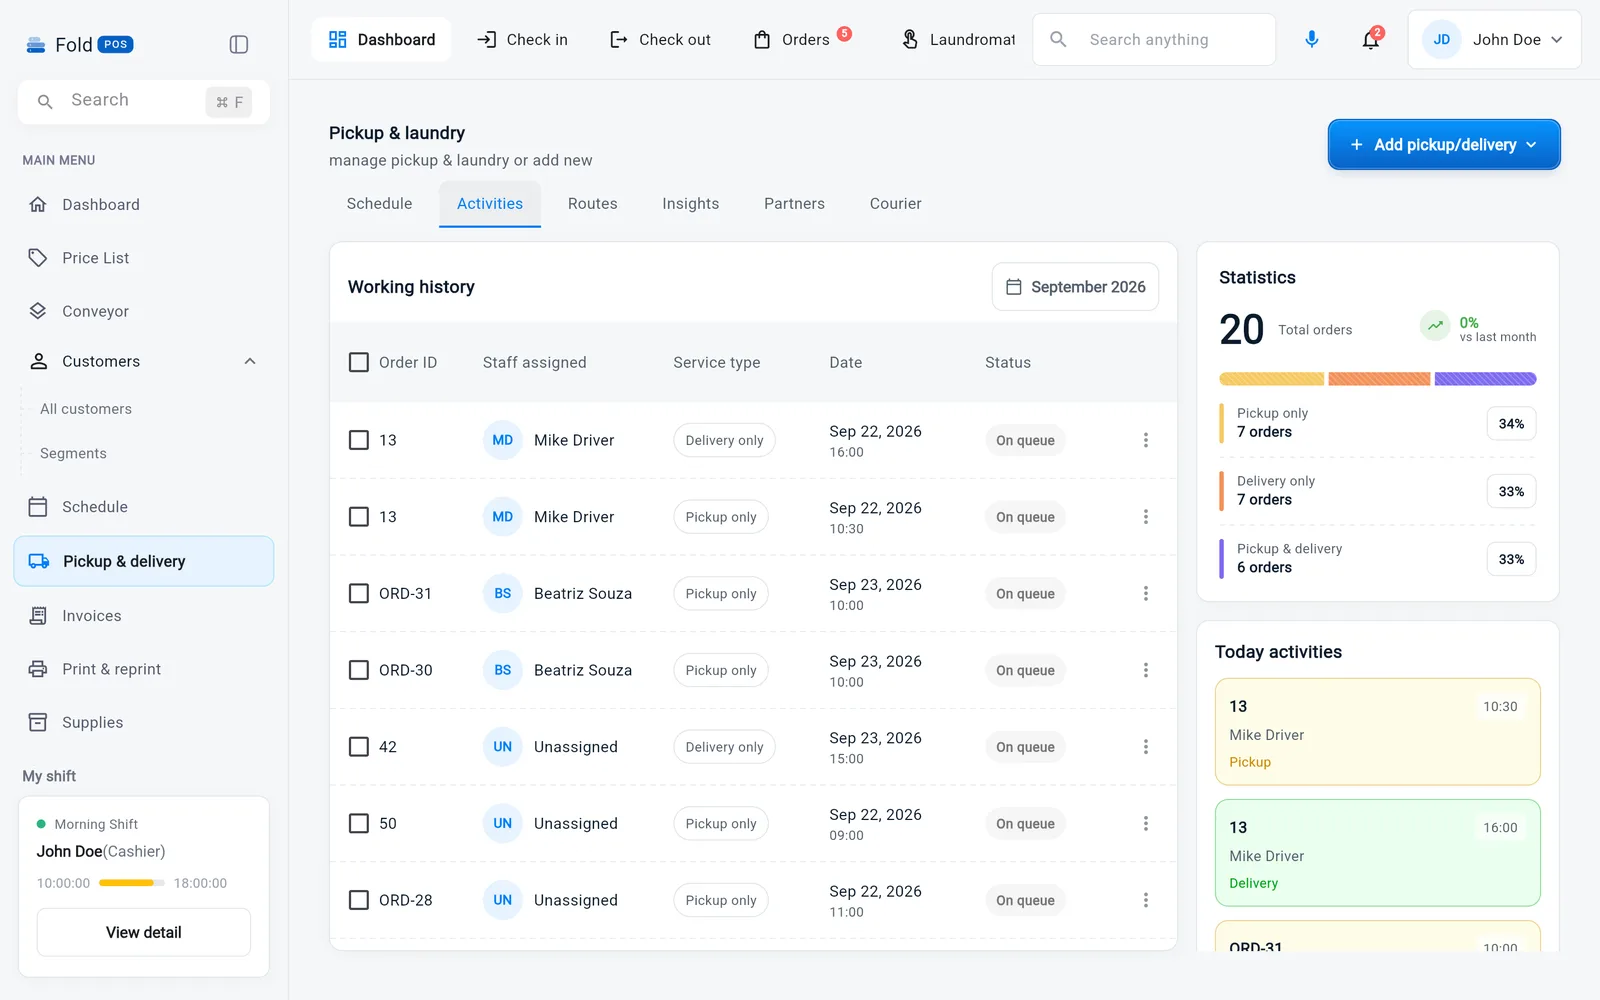The height and width of the screenshot is (1000, 1600).
Task: Click View detail for my shift
Action: (x=144, y=932)
